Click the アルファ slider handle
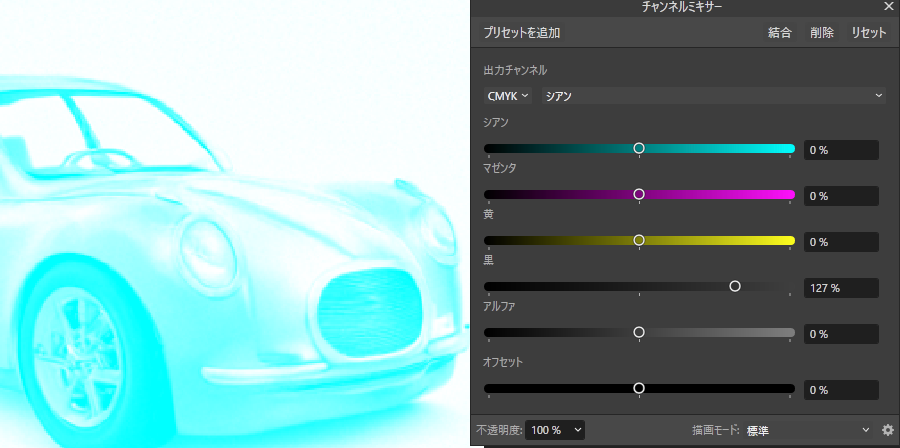Viewport: 900px width, 448px height. click(639, 332)
